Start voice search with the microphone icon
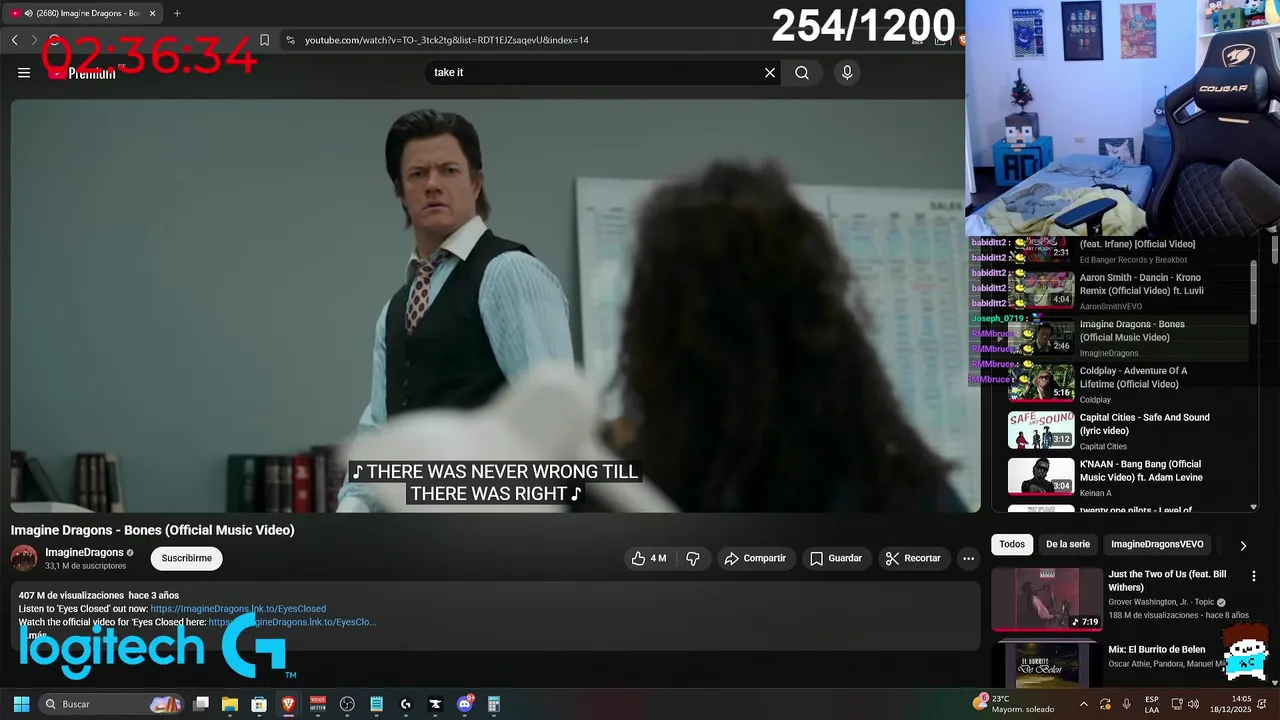Image resolution: width=1280 pixels, height=720 pixels. point(847,72)
